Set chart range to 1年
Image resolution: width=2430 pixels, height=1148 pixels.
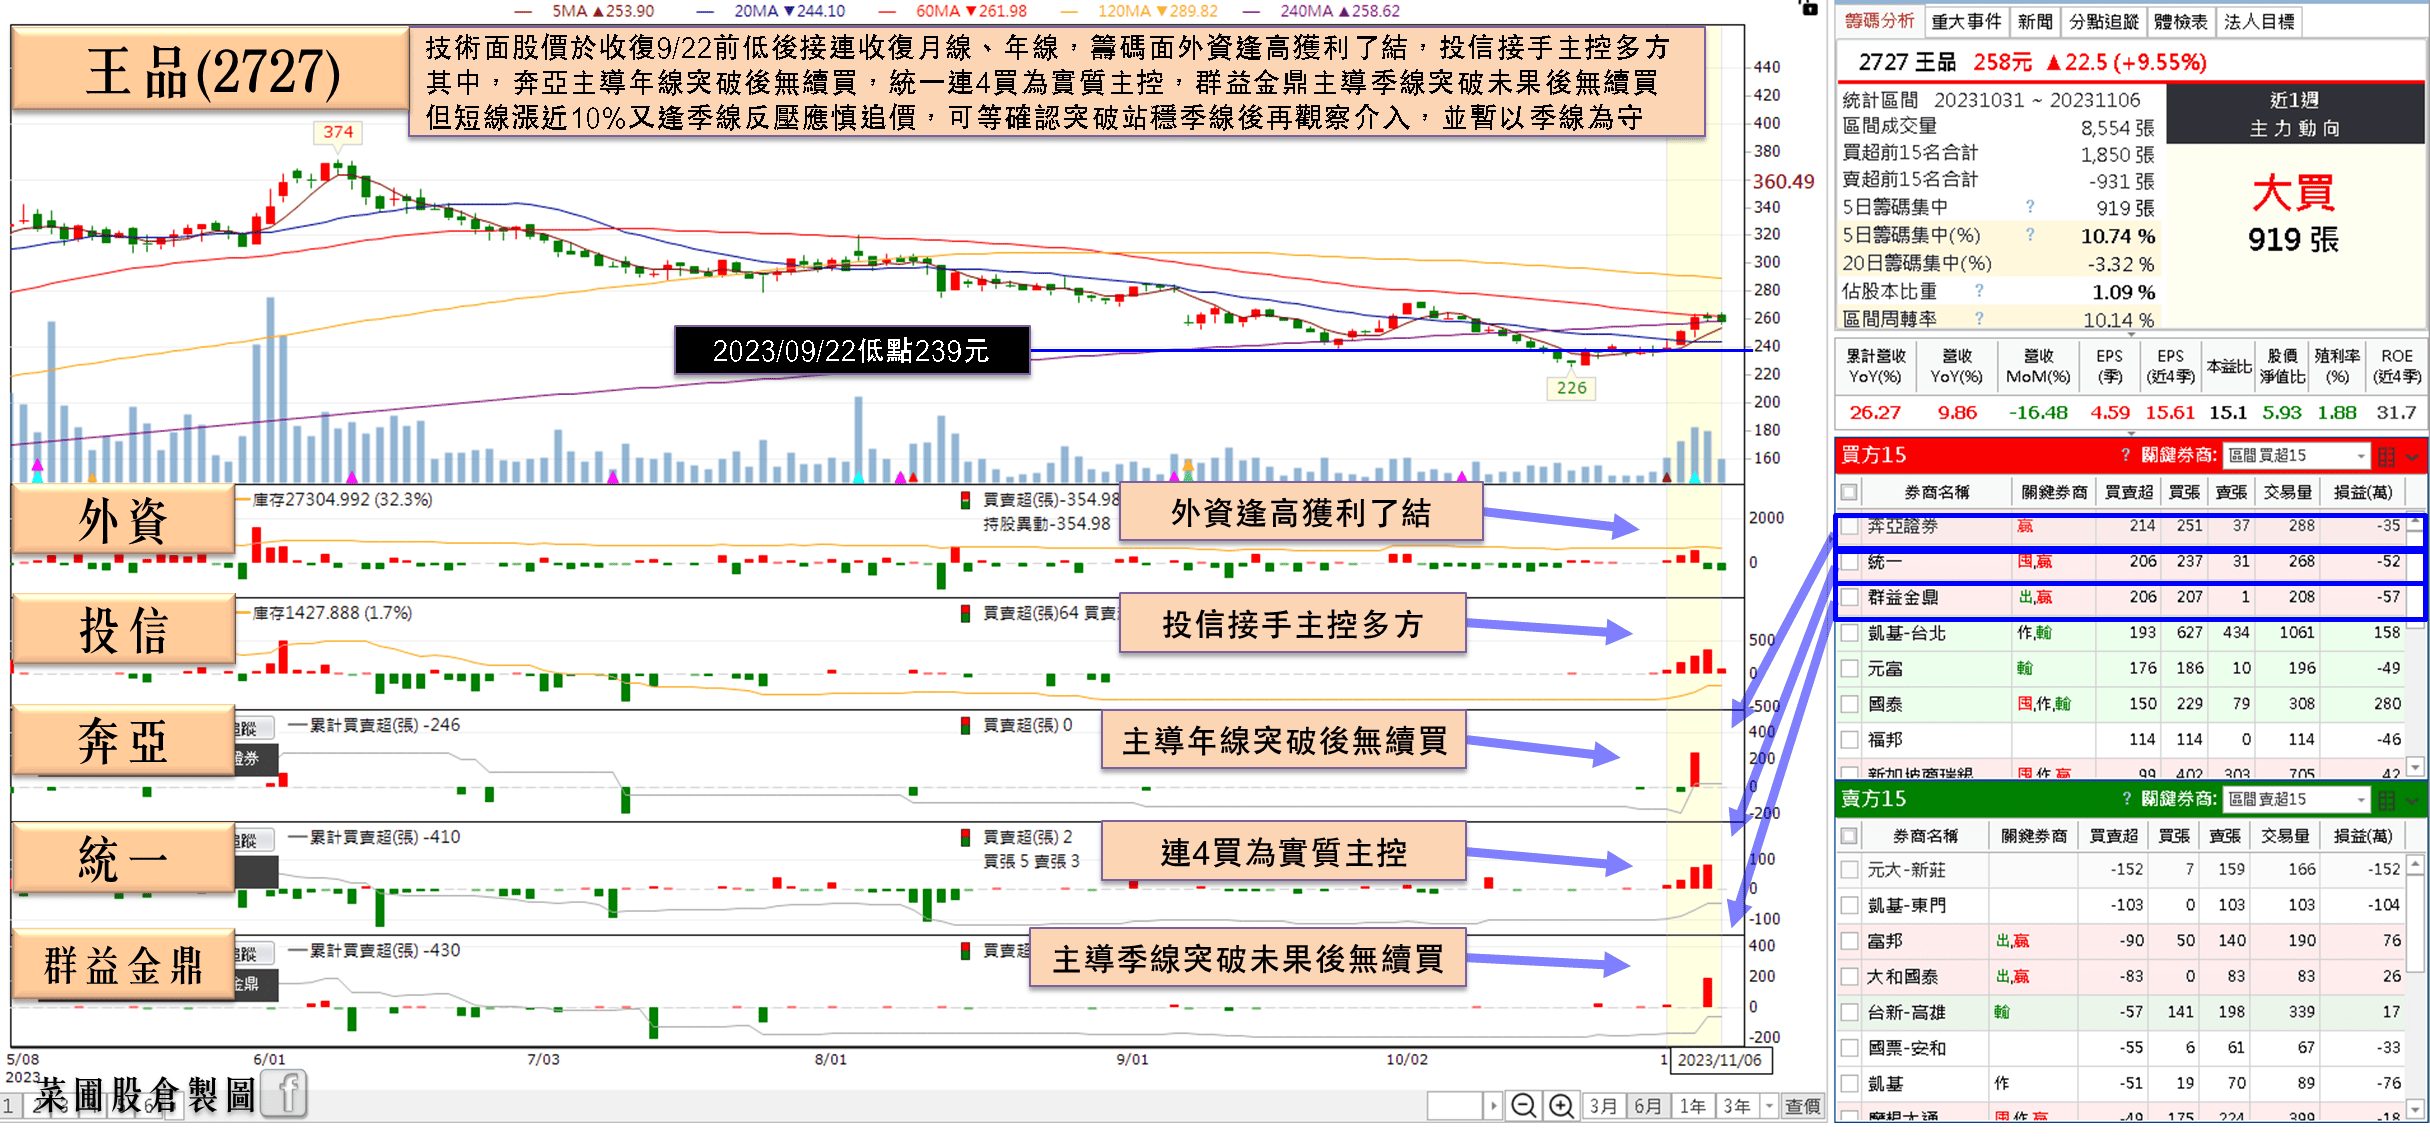(x=1692, y=1106)
